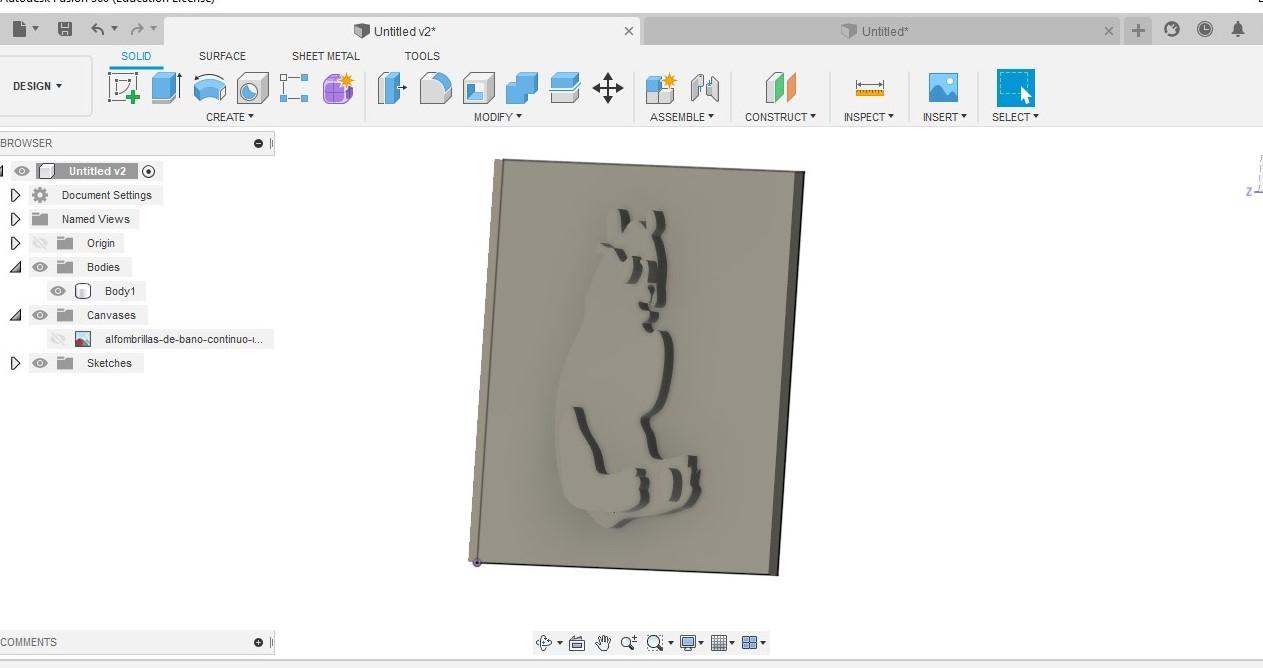Select the Split Body tool
This screenshot has height=668, width=1263.
(564, 88)
